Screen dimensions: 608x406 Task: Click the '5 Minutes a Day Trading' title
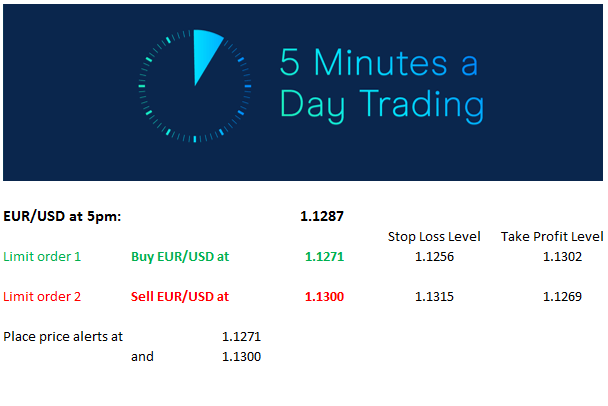click(382, 84)
